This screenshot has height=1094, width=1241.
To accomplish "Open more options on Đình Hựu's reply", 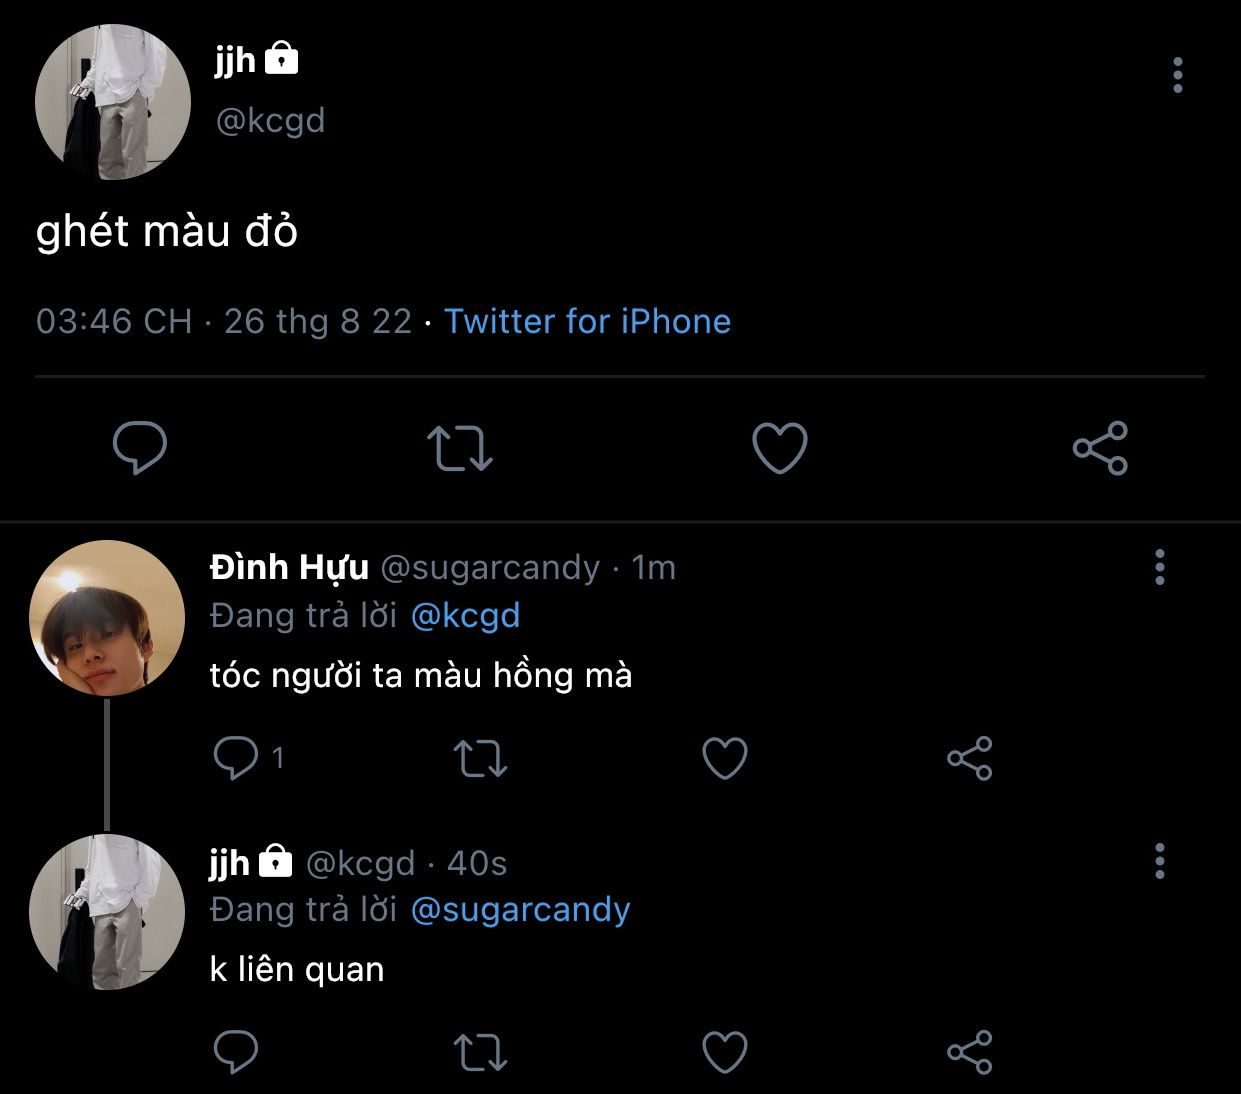I will pos(1160,567).
